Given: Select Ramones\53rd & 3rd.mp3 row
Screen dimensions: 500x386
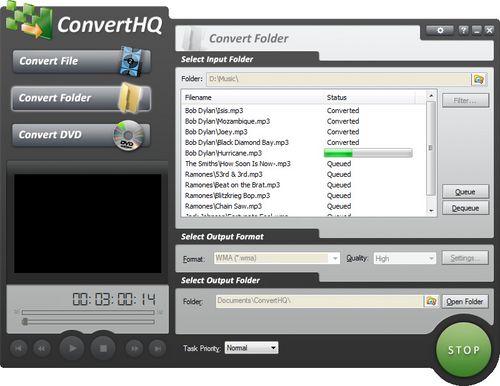Looking at the screenshot, I should tap(304, 174).
